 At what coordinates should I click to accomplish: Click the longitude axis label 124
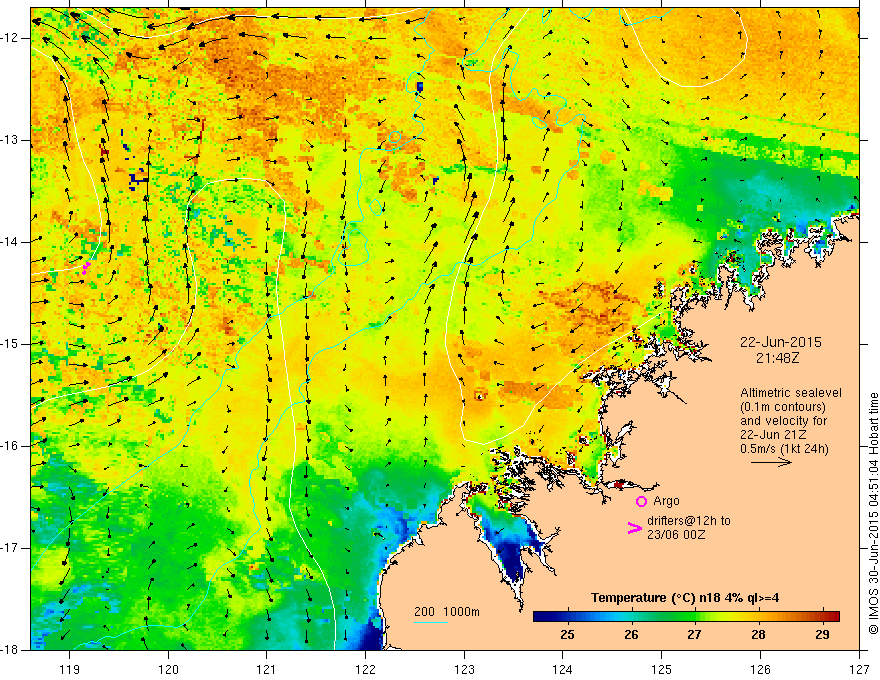(563, 669)
